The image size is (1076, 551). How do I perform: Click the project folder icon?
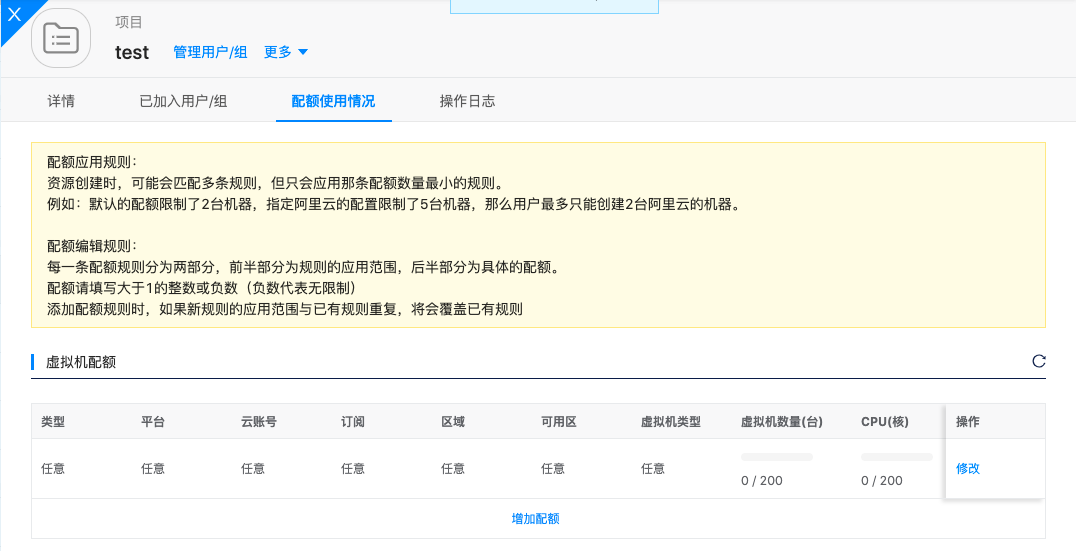[x=61, y=39]
